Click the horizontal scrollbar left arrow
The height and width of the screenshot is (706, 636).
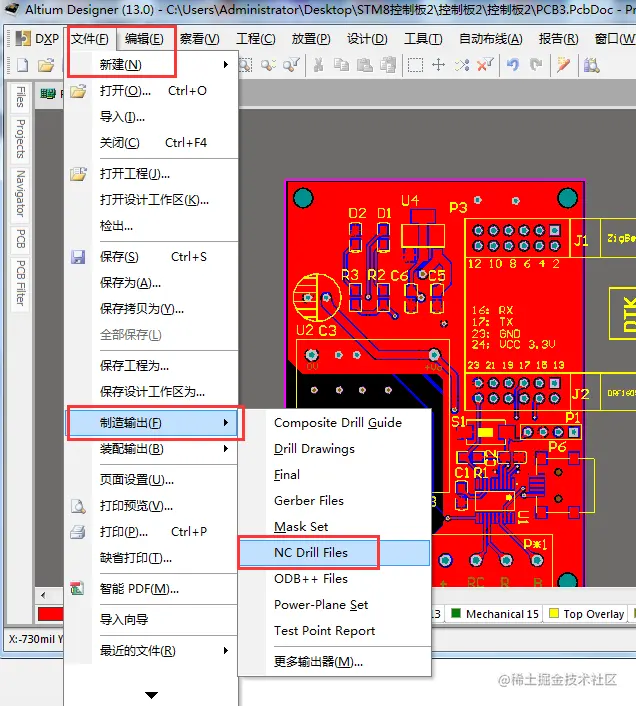point(43,595)
